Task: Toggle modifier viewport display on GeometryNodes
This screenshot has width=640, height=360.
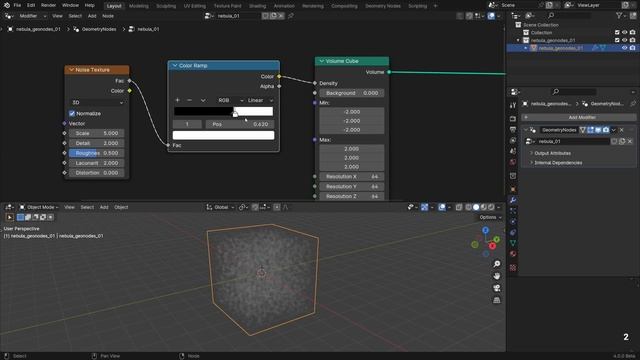Action: tap(598, 130)
